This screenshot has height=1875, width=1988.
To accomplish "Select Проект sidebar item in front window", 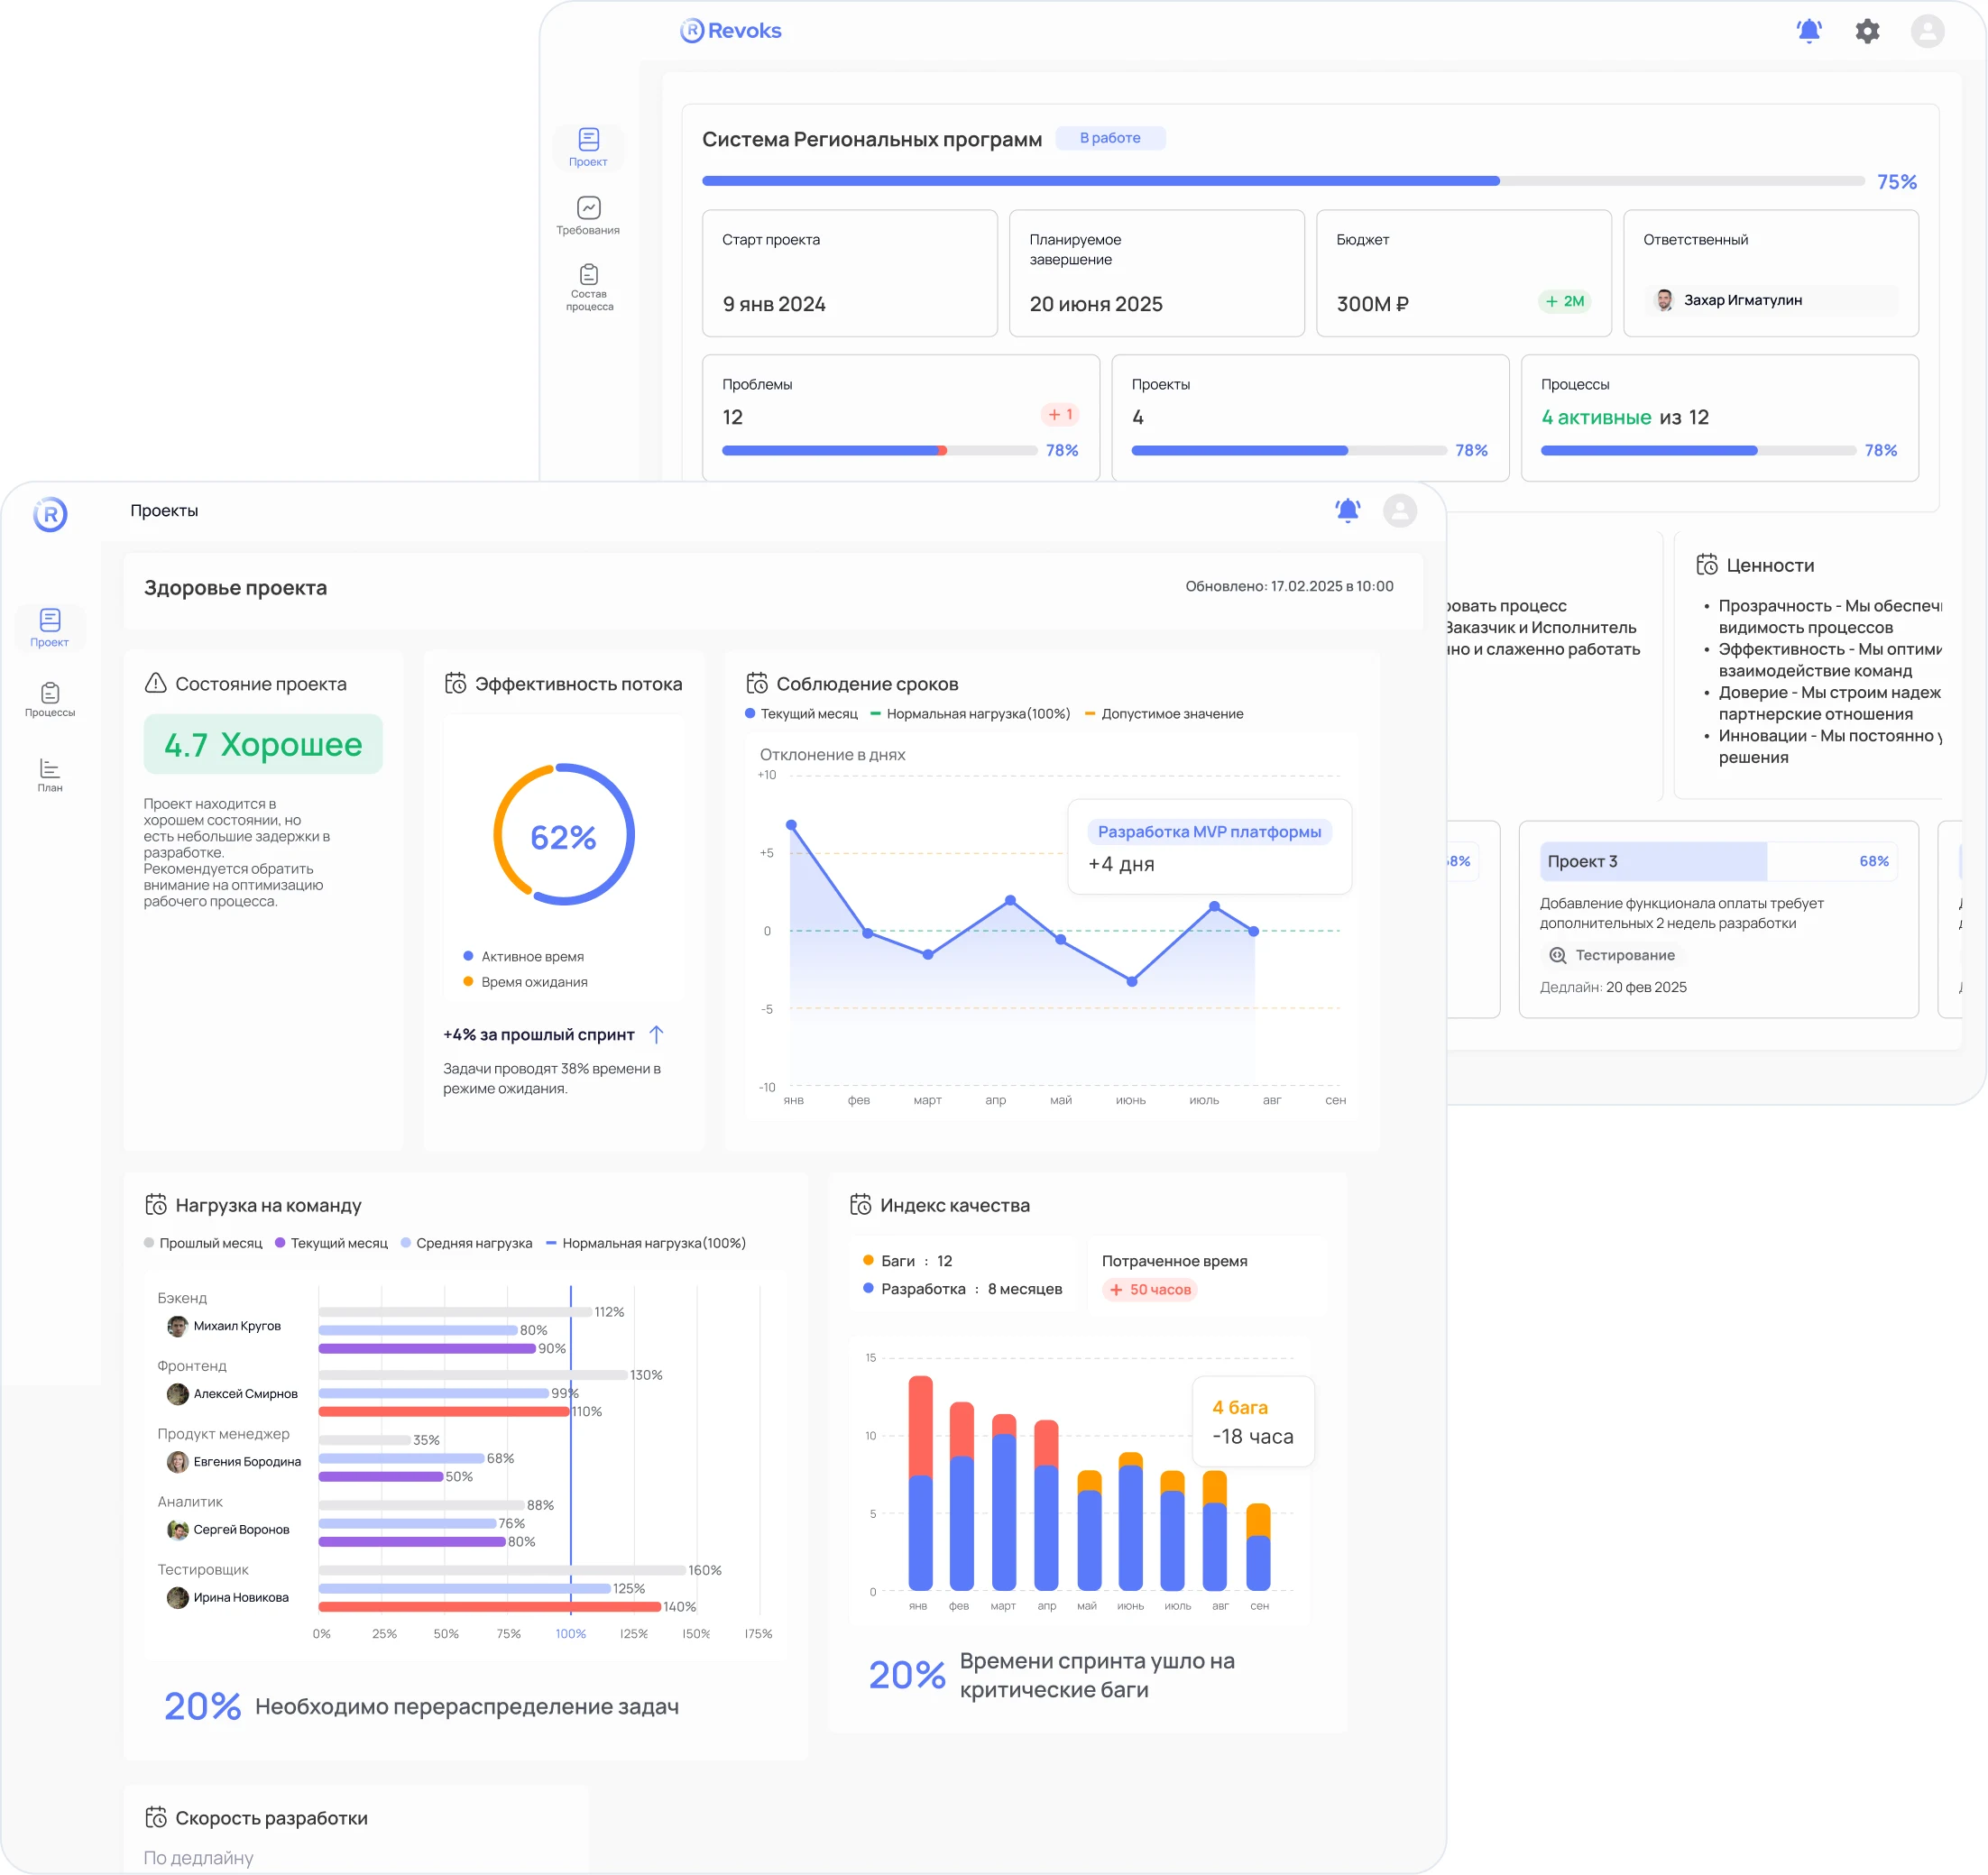I will (50, 628).
